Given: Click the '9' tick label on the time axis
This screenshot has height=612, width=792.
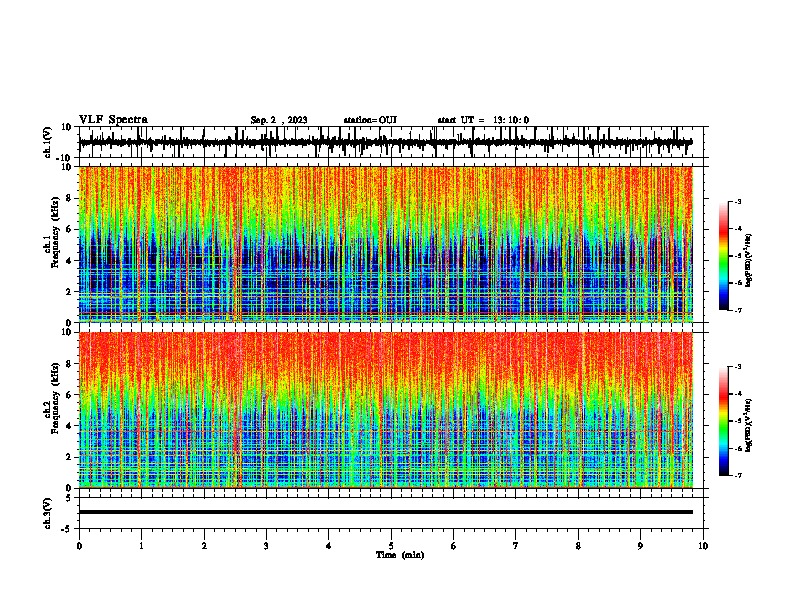Looking at the screenshot, I should (640, 546).
